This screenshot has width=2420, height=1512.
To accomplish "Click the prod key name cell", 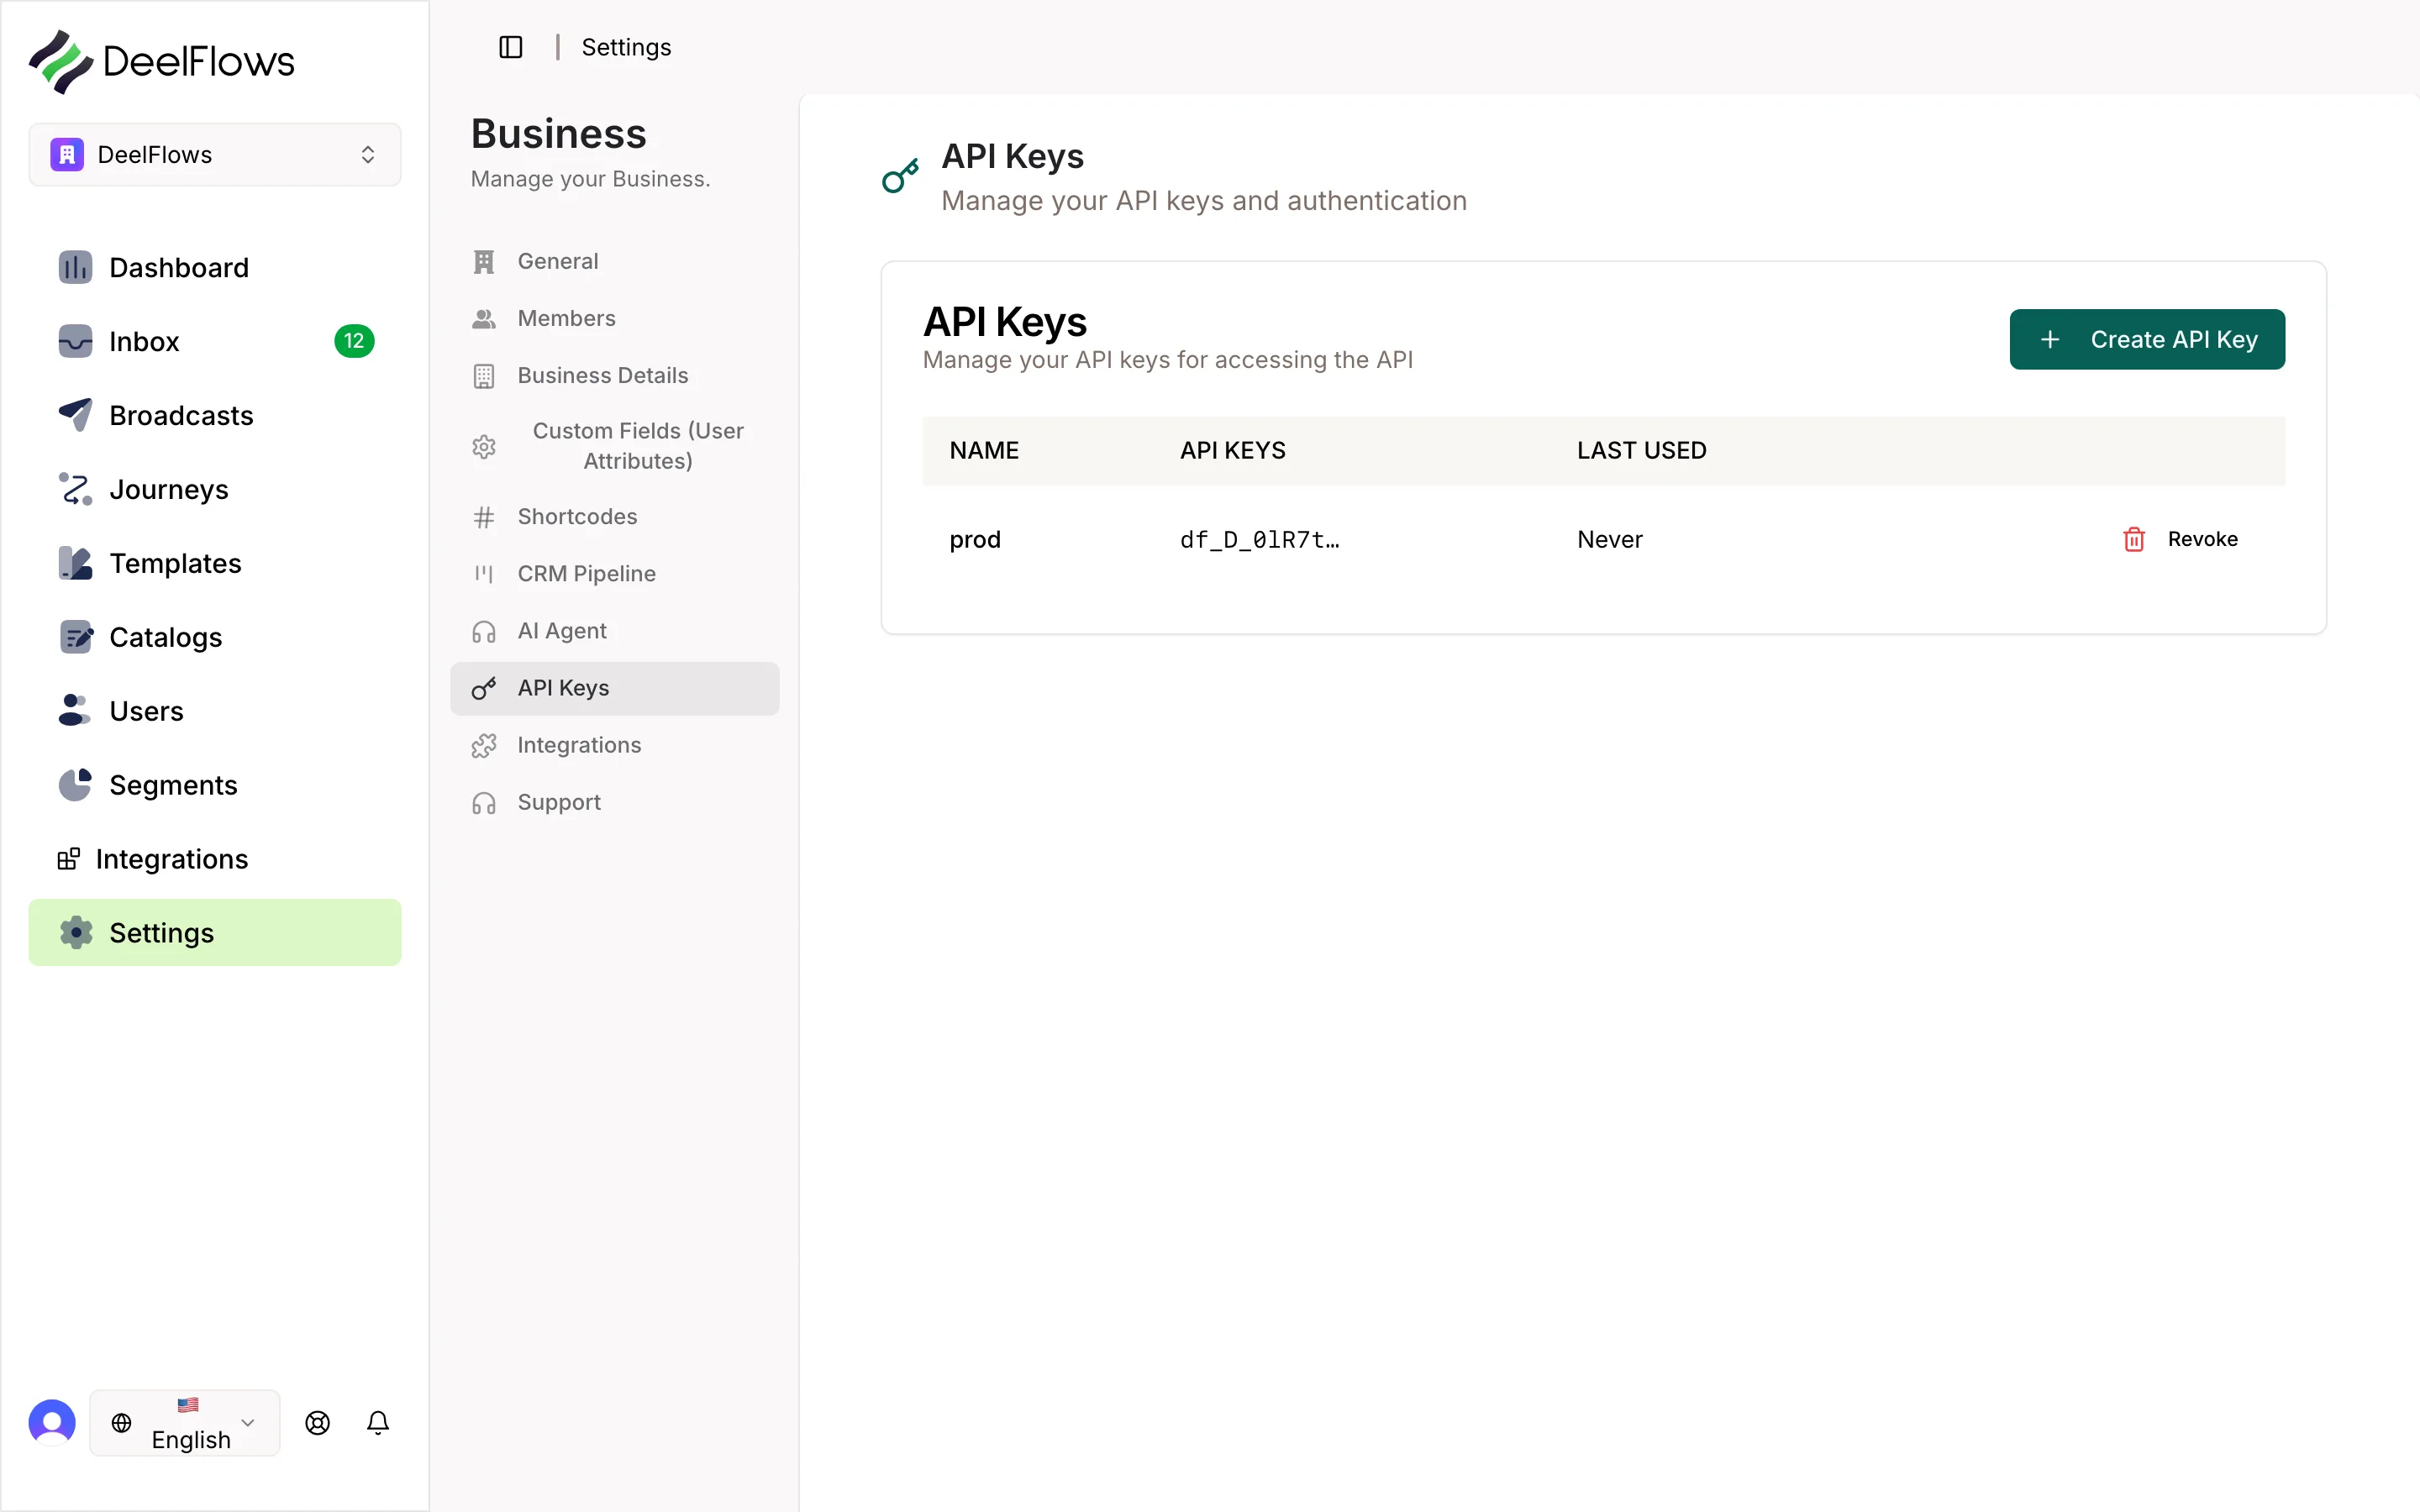I will click(x=975, y=539).
